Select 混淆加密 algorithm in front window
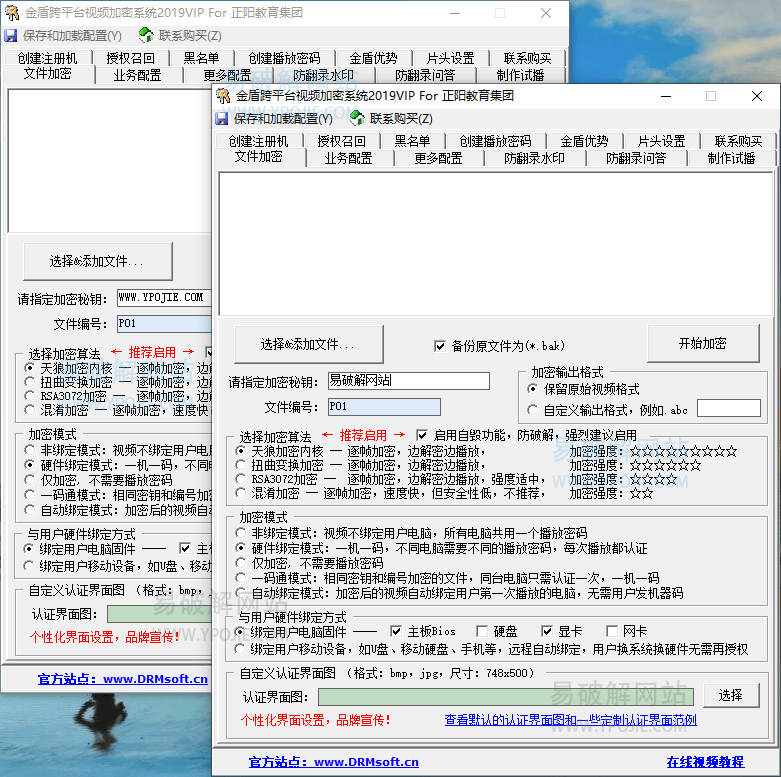 click(x=241, y=493)
